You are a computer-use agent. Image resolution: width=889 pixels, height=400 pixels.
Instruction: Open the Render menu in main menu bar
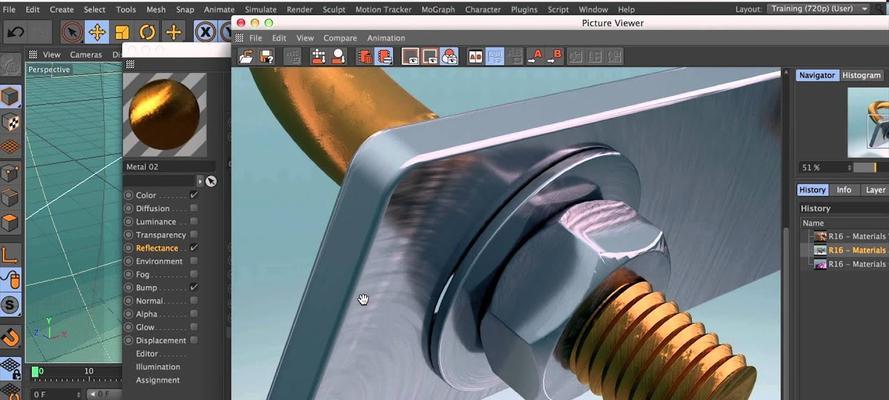(299, 10)
